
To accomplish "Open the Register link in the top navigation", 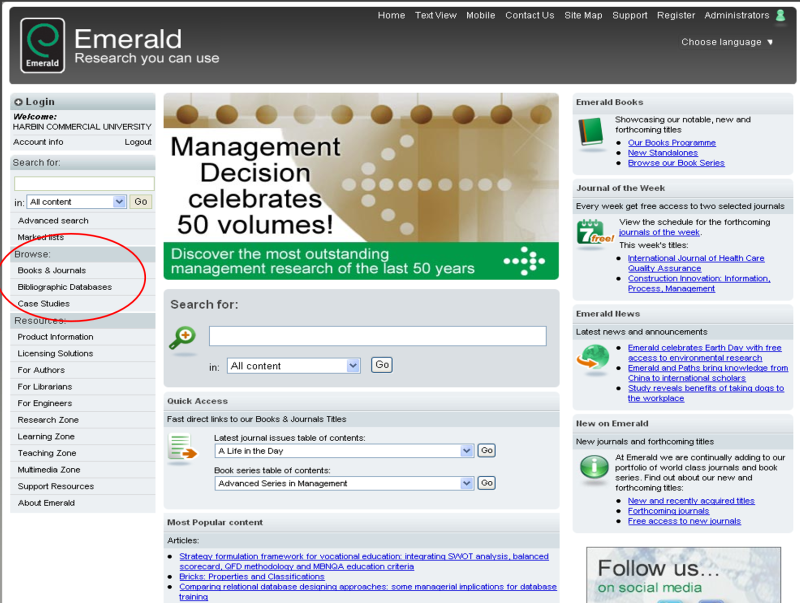I will pyautogui.click(x=676, y=15).
